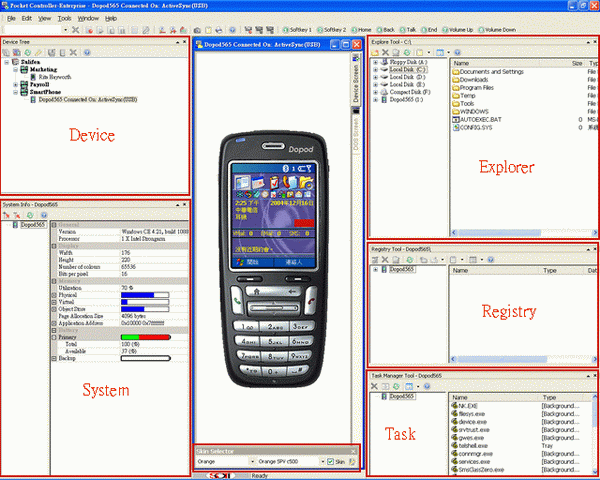Click the skin settings icon beside Skin checkbox
The height and width of the screenshot is (480, 600).
(x=352, y=462)
